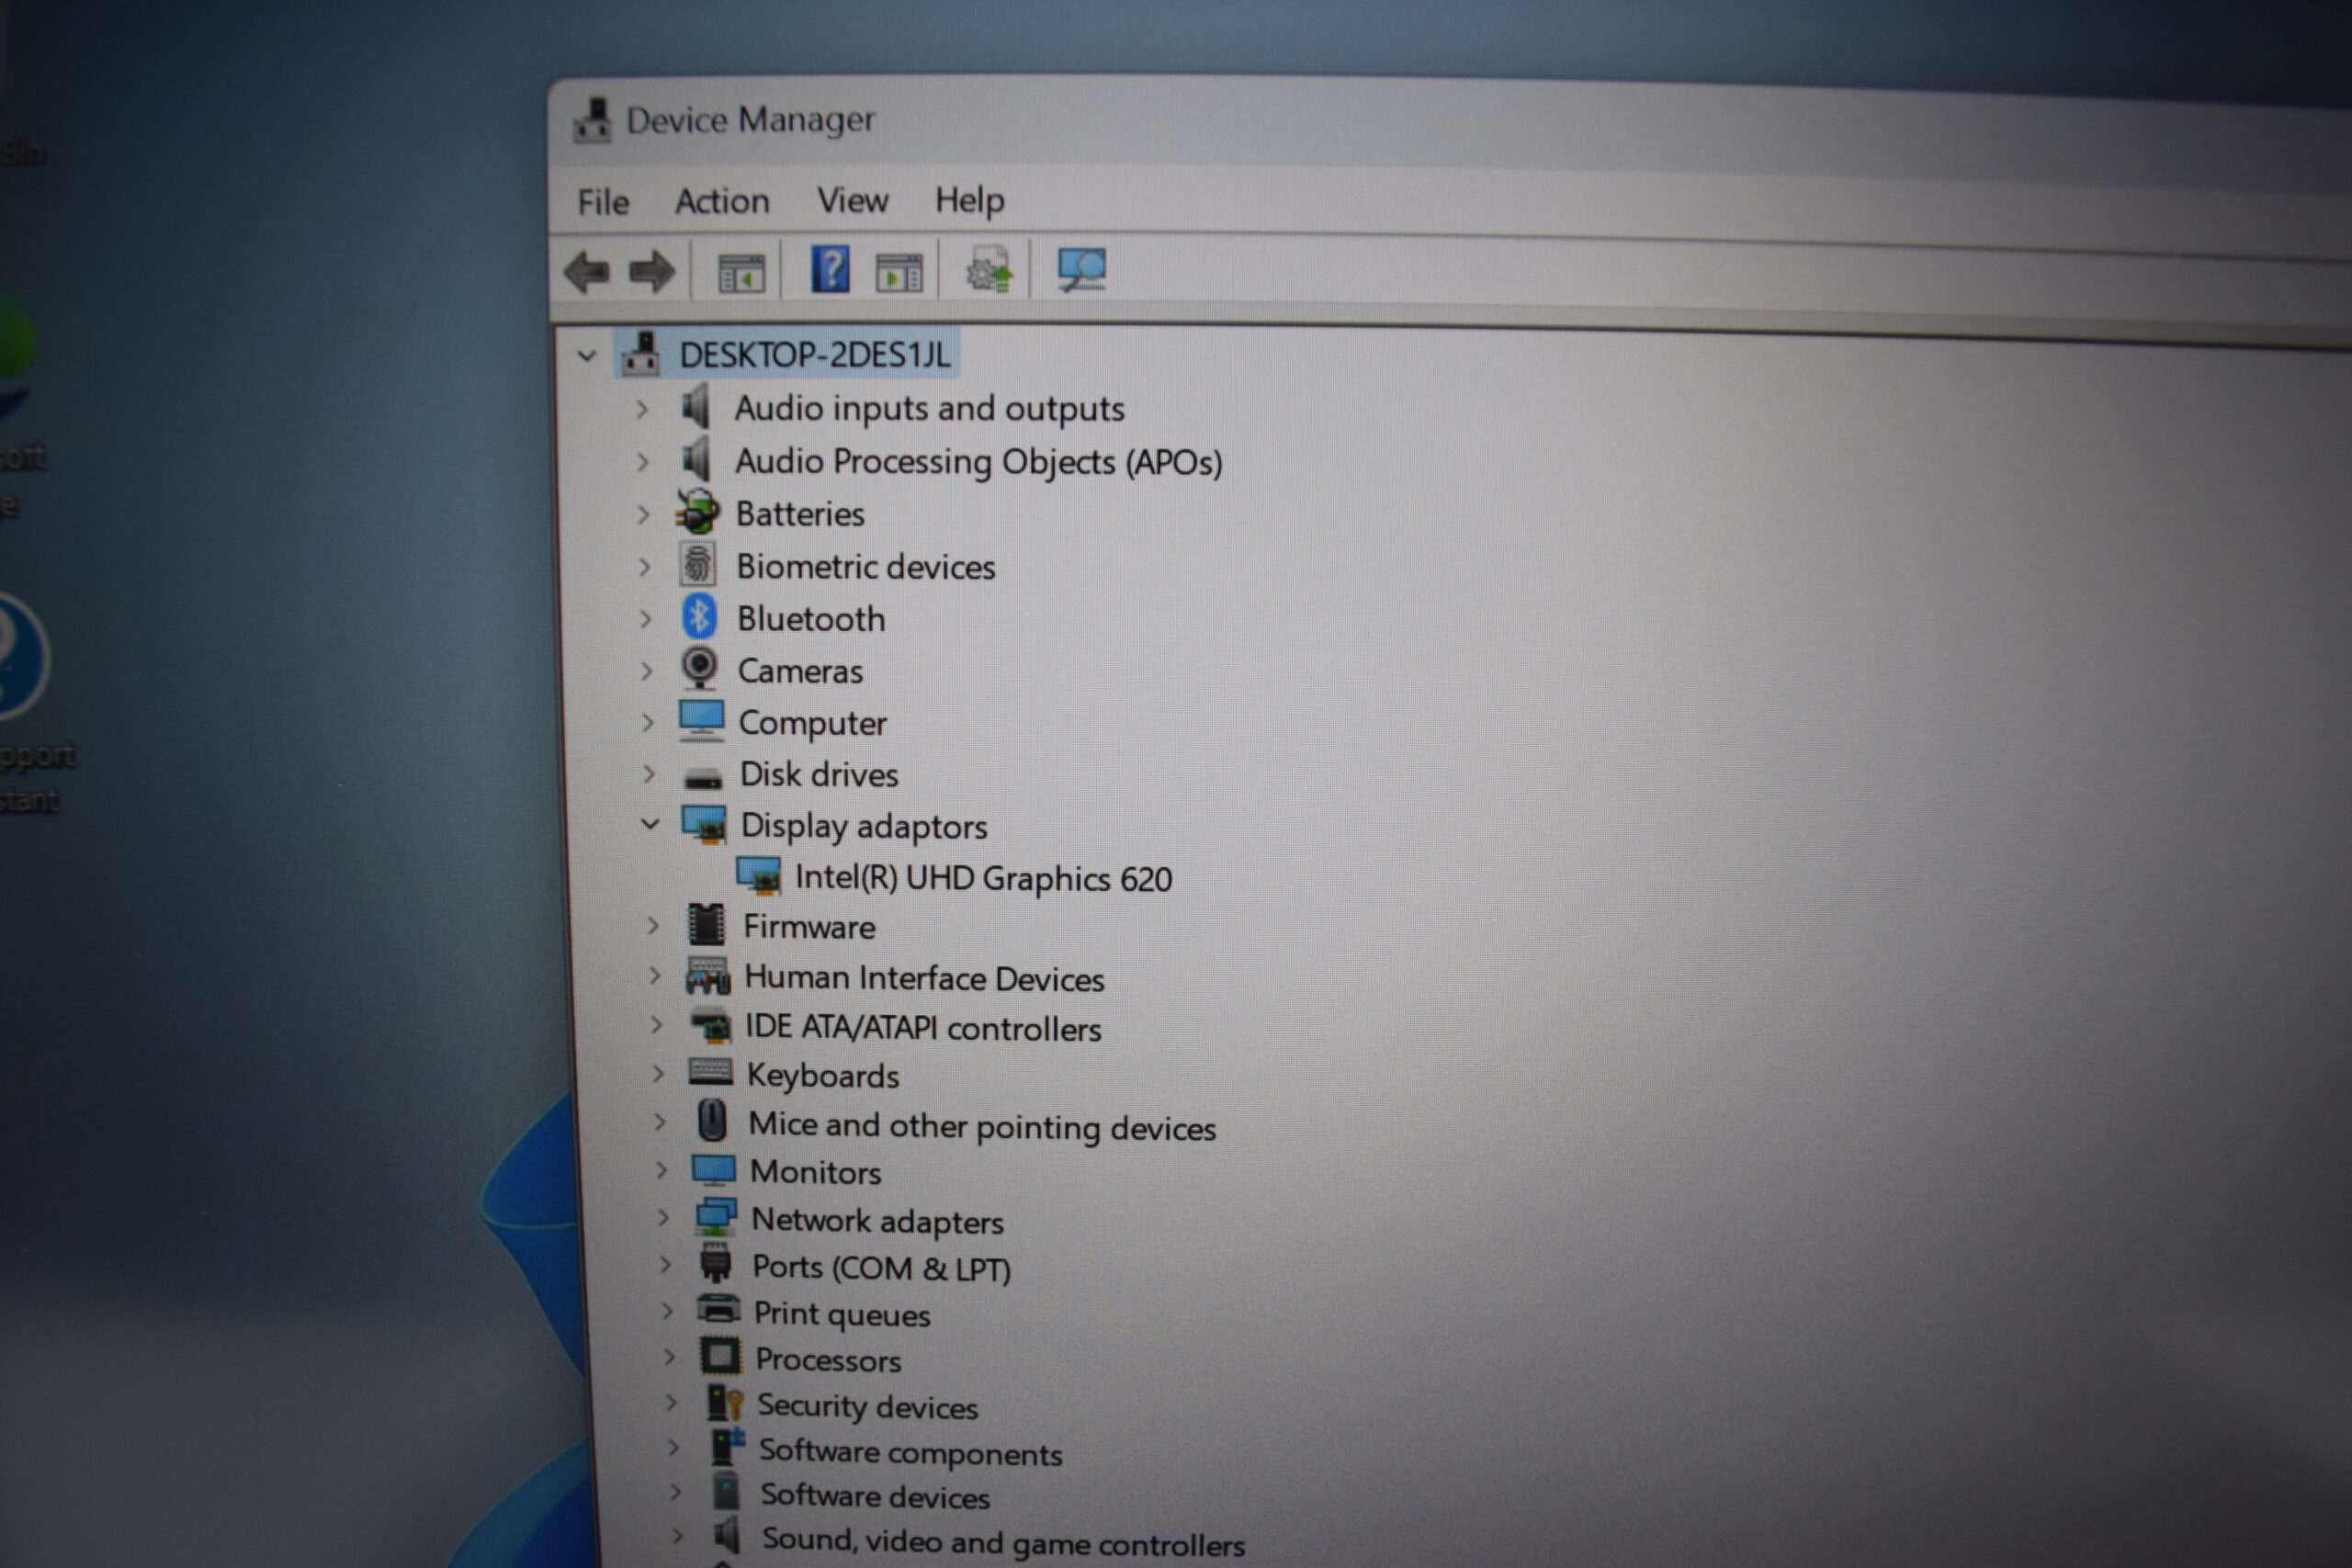2352x1568 pixels.
Task: Click the Keyboards category icon
Action: click(x=710, y=1073)
